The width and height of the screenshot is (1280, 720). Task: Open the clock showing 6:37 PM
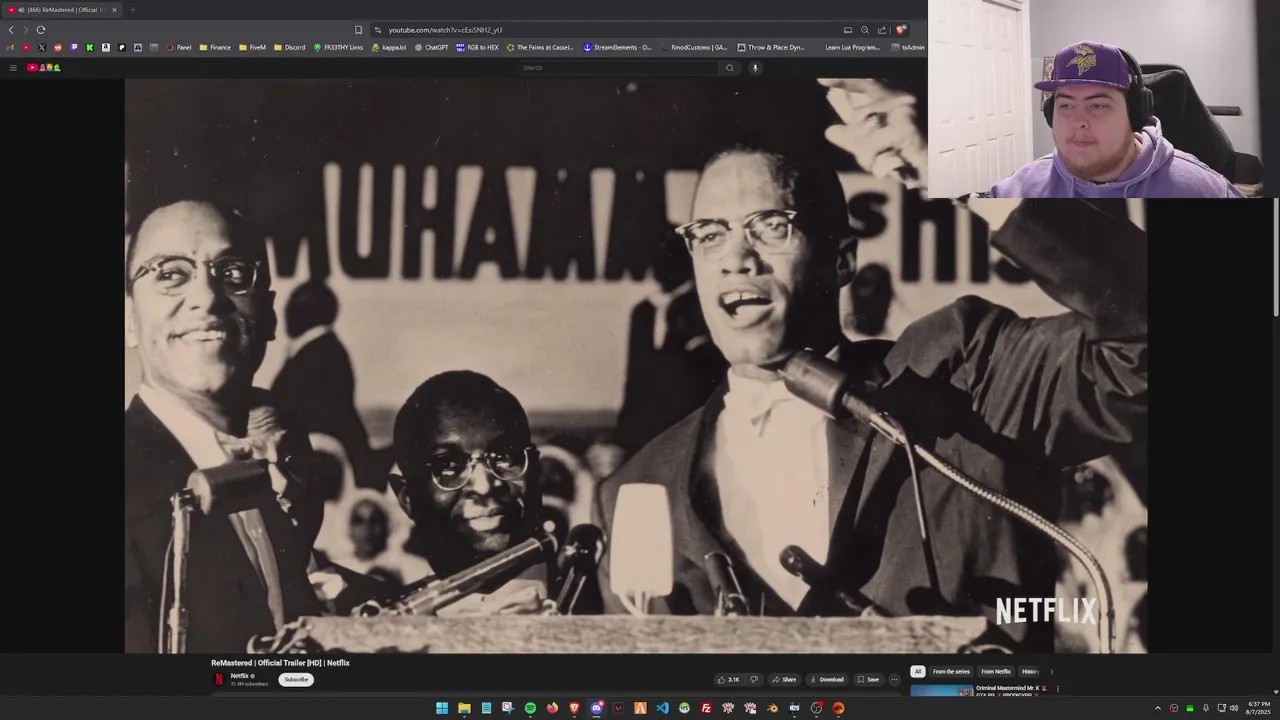click(x=1259, y=708)
